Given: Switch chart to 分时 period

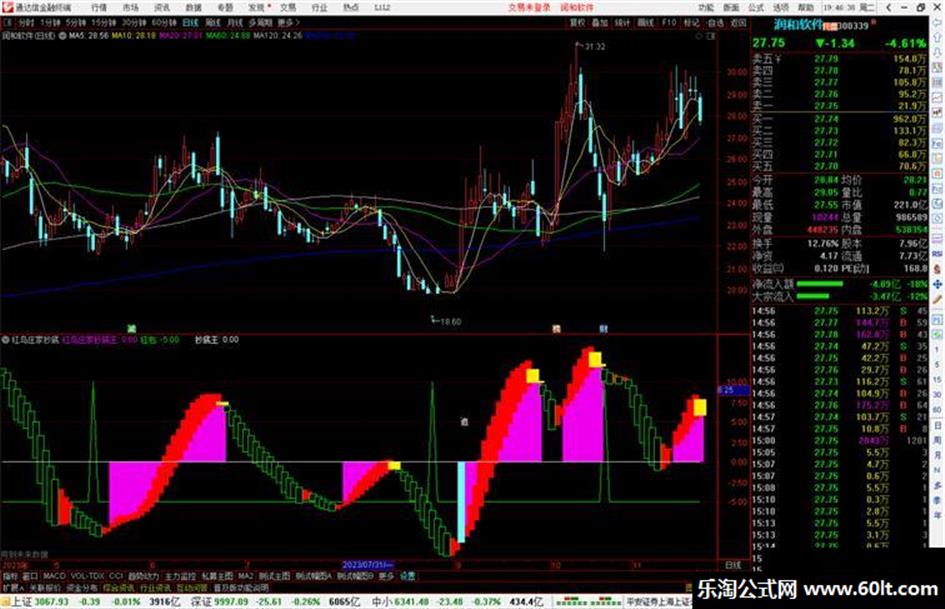Looking at the screenshot, I should (26, 22).
